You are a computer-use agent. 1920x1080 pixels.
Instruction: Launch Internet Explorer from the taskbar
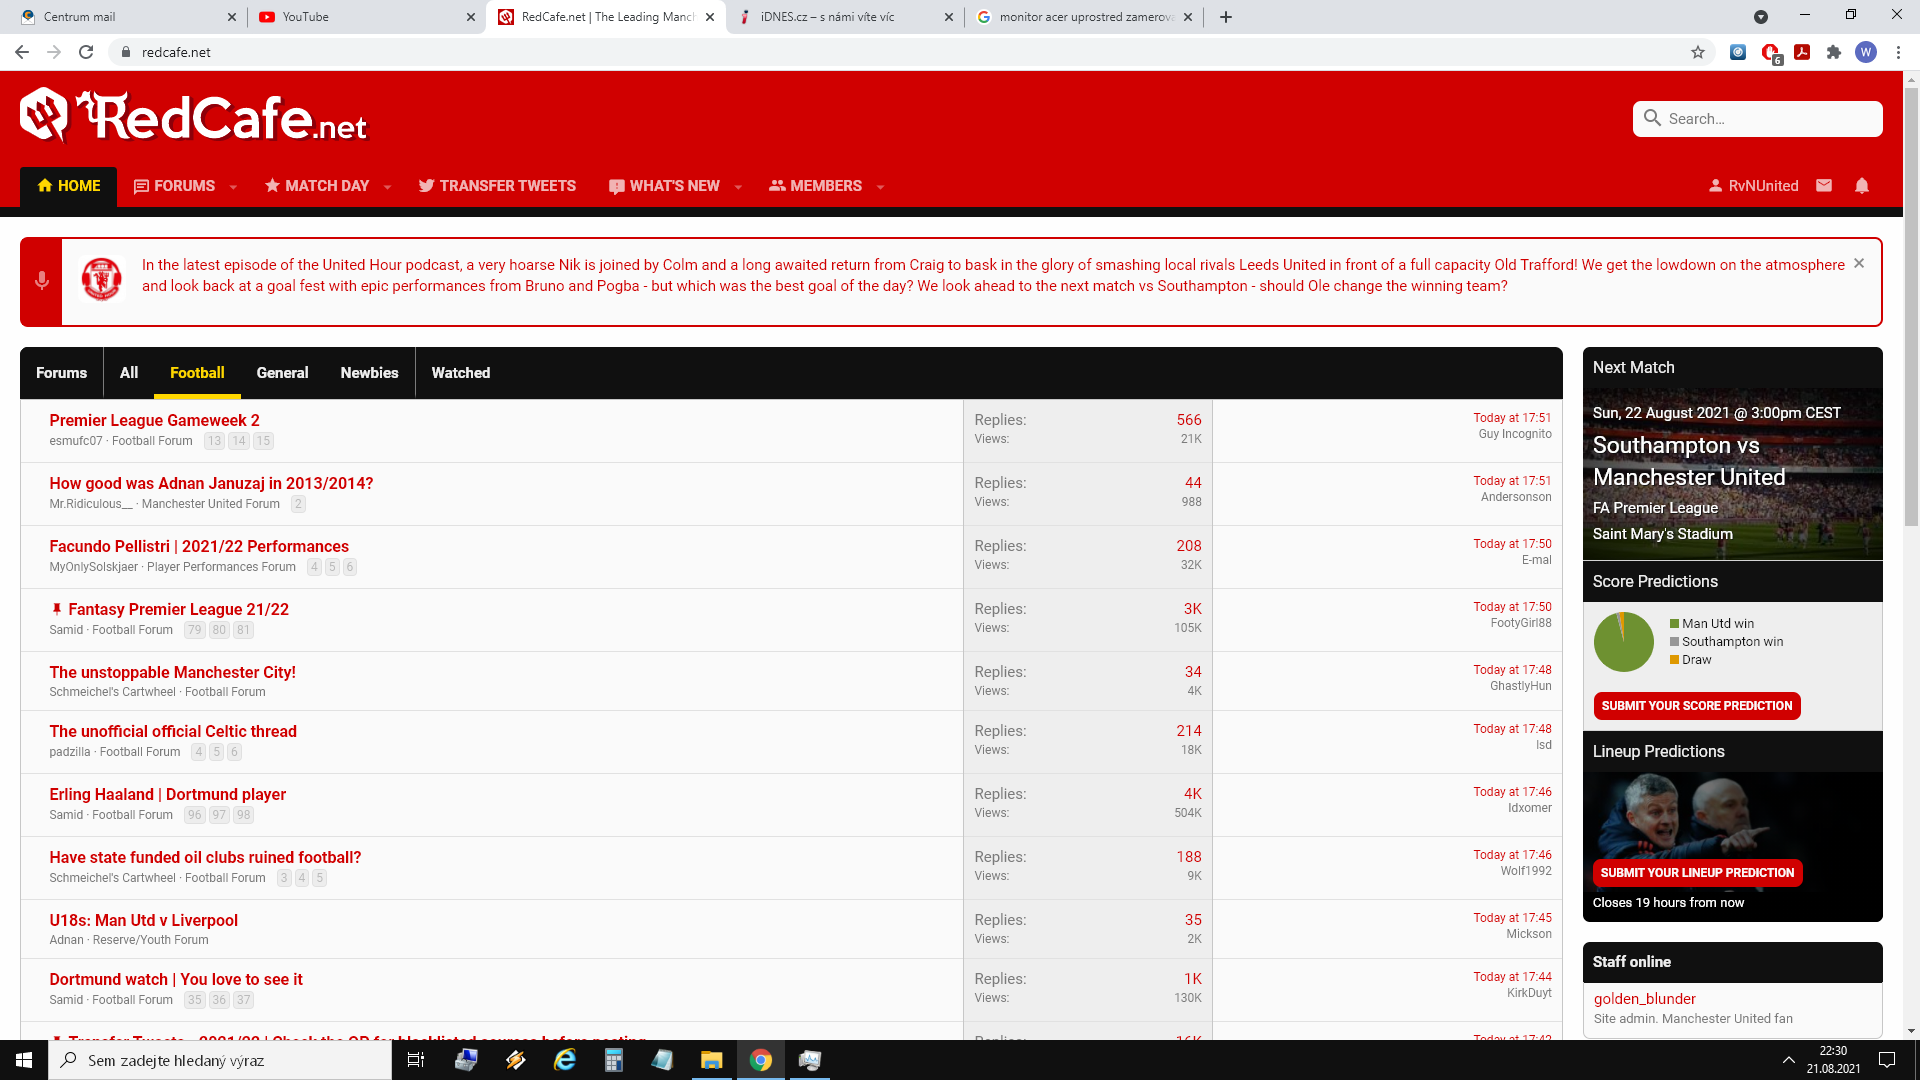coord(565,1060)
